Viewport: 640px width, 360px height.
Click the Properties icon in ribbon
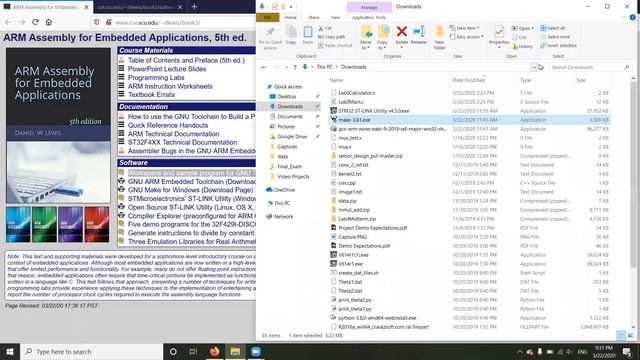[x=499, y=32]
